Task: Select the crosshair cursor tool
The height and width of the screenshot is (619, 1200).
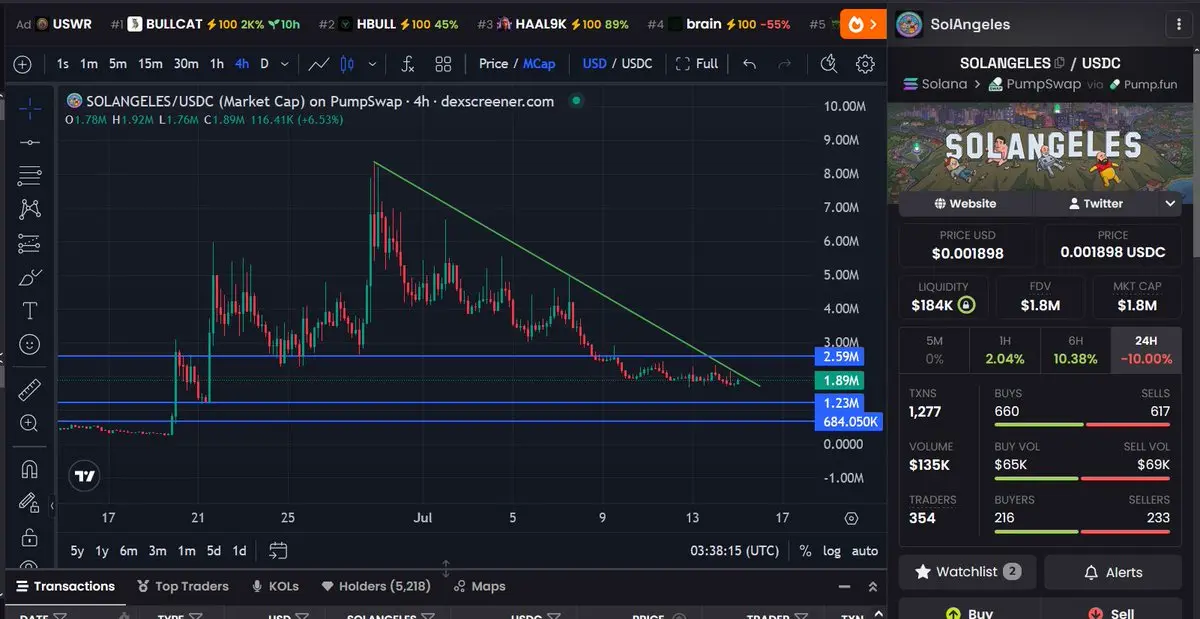Action: pos(30,108)
